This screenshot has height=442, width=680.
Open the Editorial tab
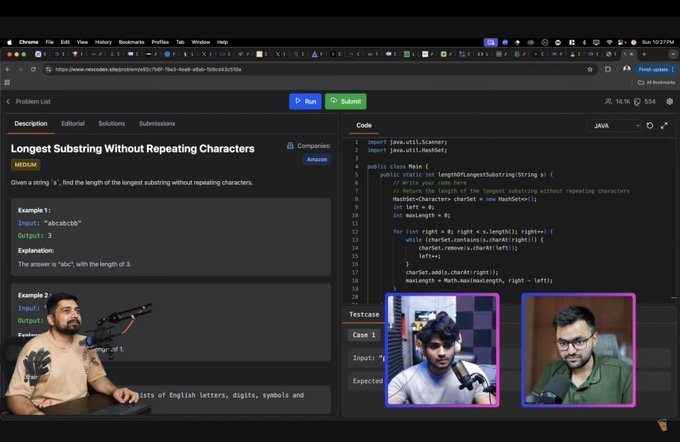pyautogui.click(x=73, y=124)
